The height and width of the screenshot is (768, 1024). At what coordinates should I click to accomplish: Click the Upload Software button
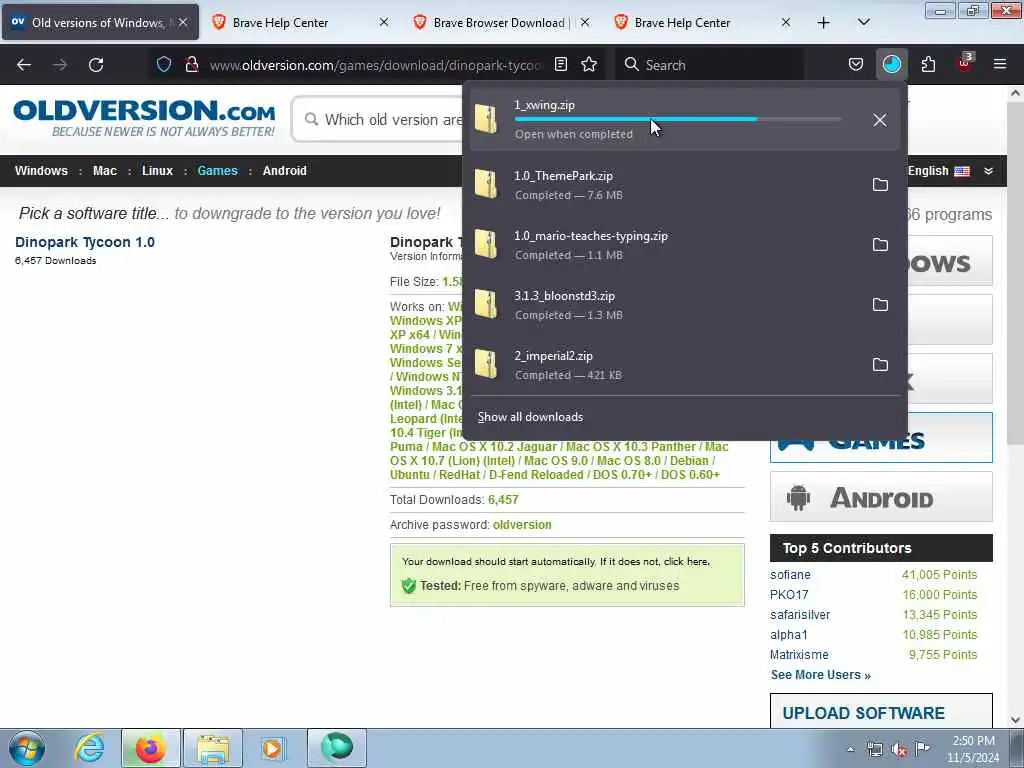881,712
